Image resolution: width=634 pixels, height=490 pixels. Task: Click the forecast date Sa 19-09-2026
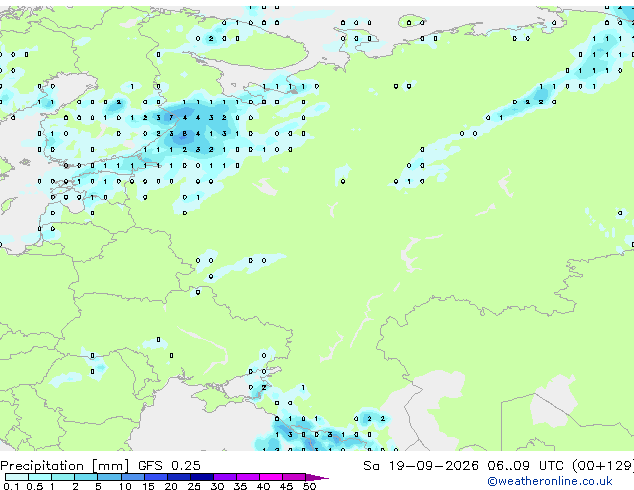click(x=421, y=466)
